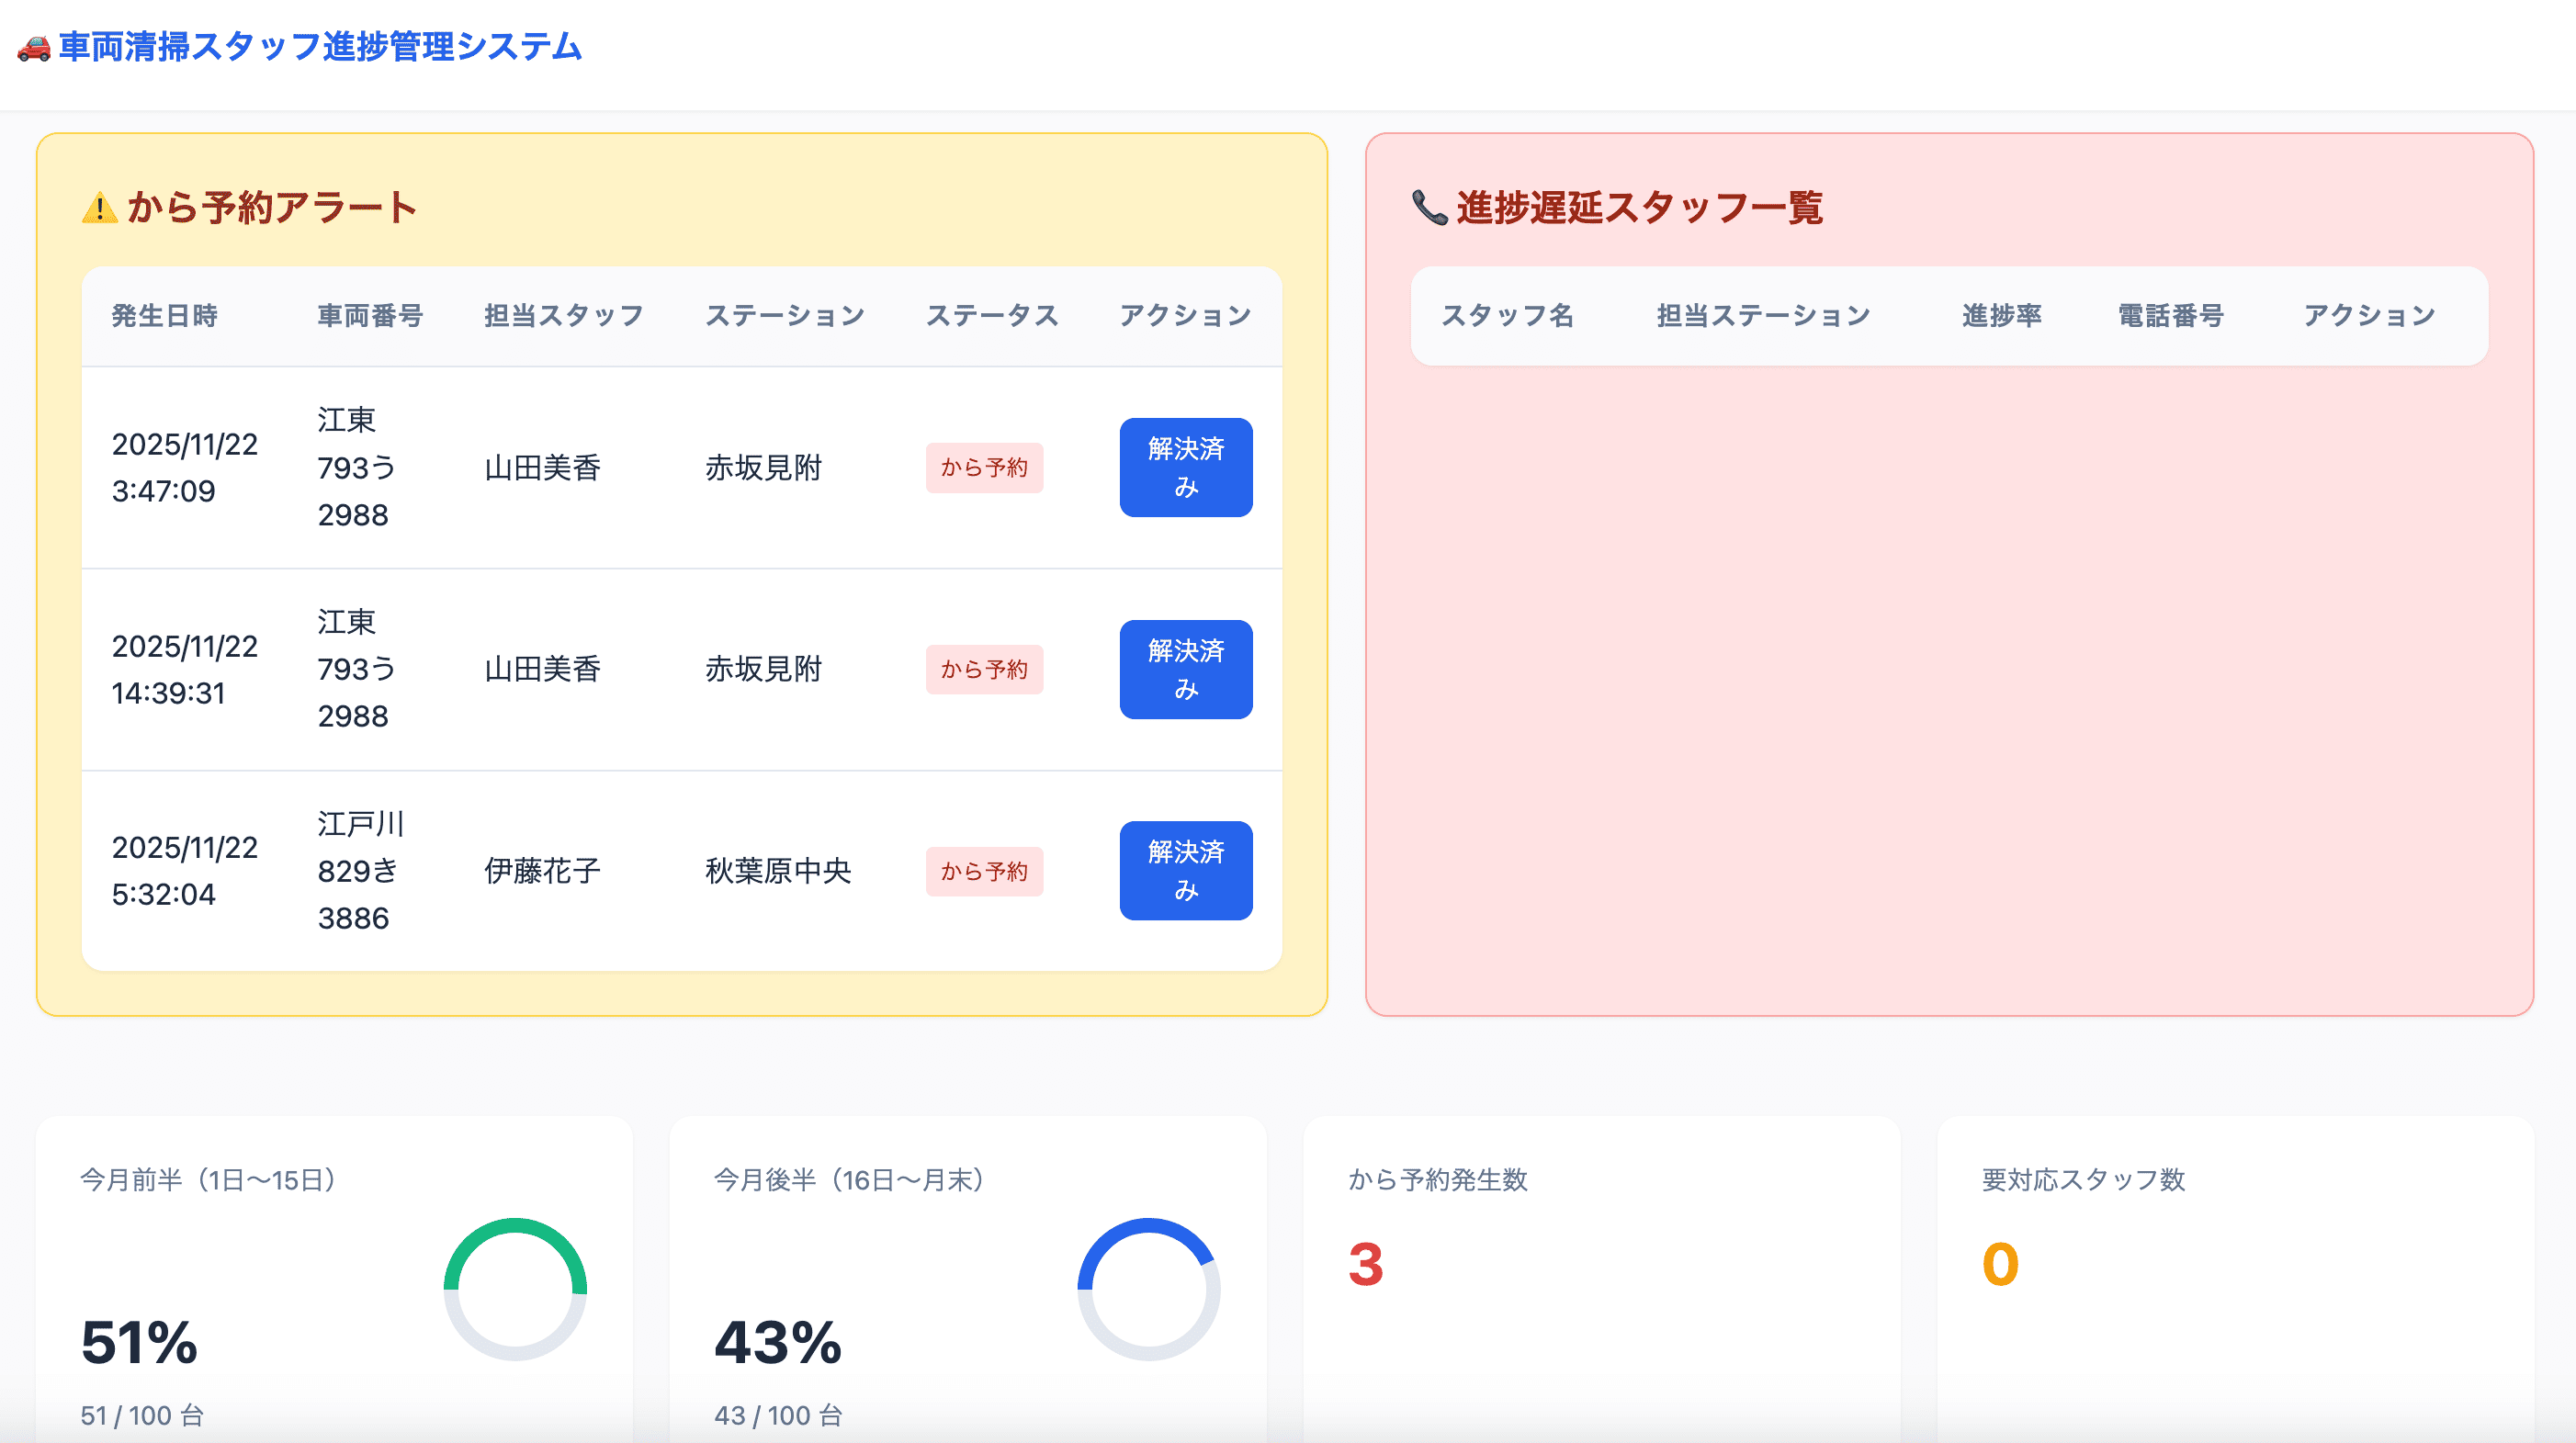Click the orange 0 for 要対応スタッフ数
Viewport: 2576px width, 1443px height.
2000,1264
